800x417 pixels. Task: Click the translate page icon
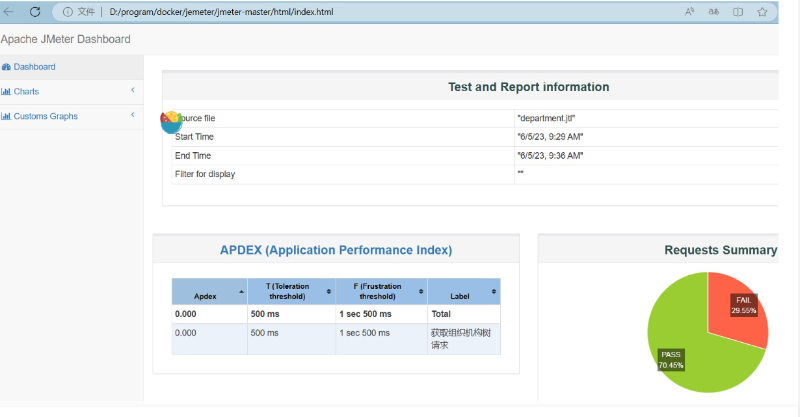point(714,12)
